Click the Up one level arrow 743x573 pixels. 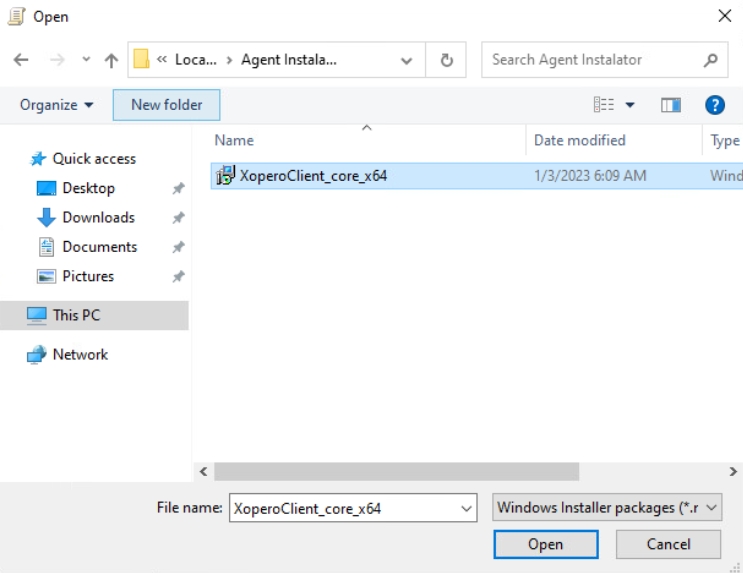[x=111, y=60]
